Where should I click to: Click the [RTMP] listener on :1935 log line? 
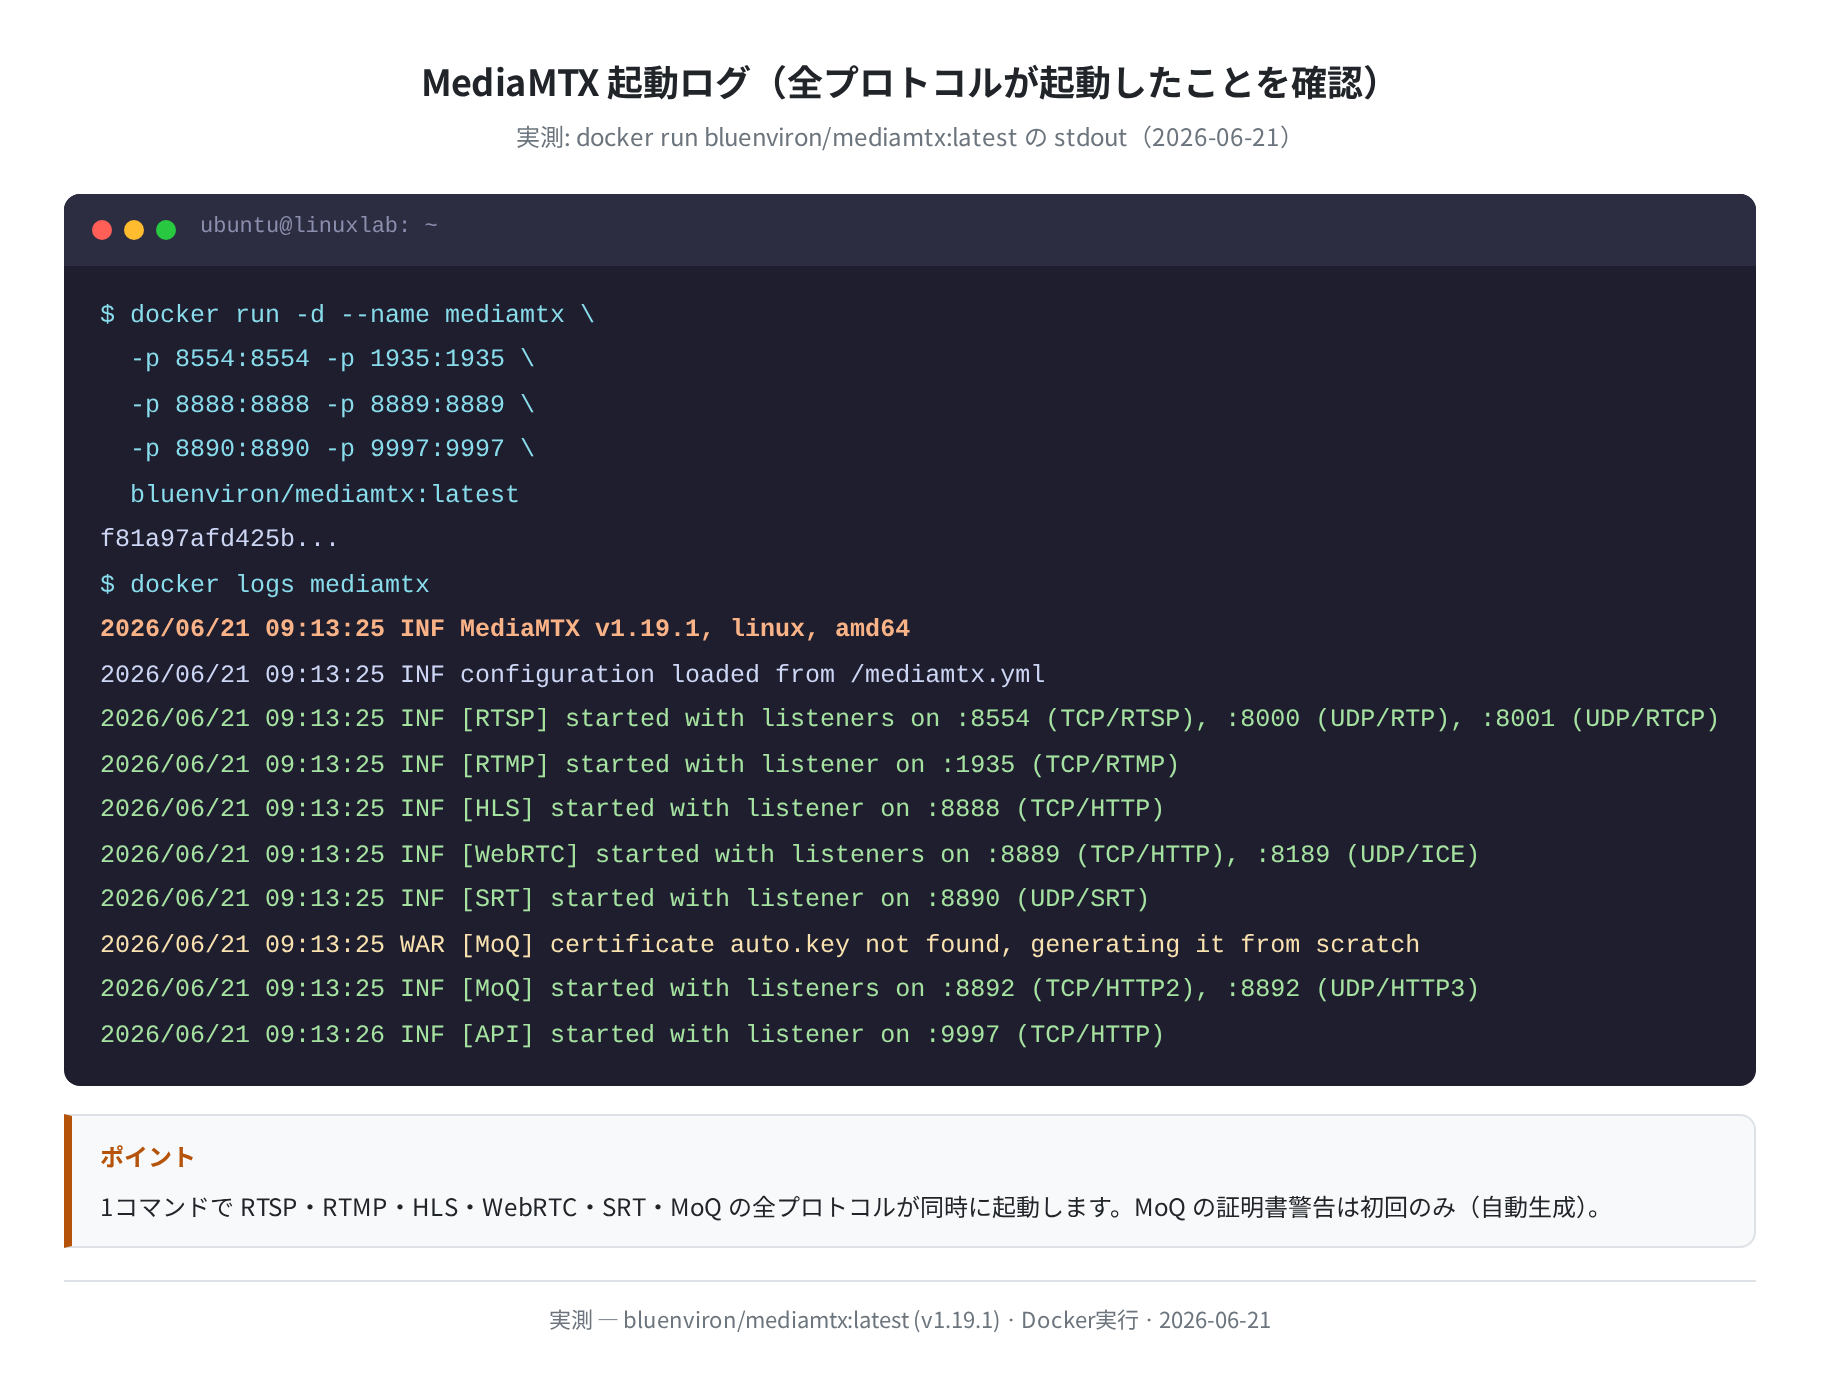point(640,765)
